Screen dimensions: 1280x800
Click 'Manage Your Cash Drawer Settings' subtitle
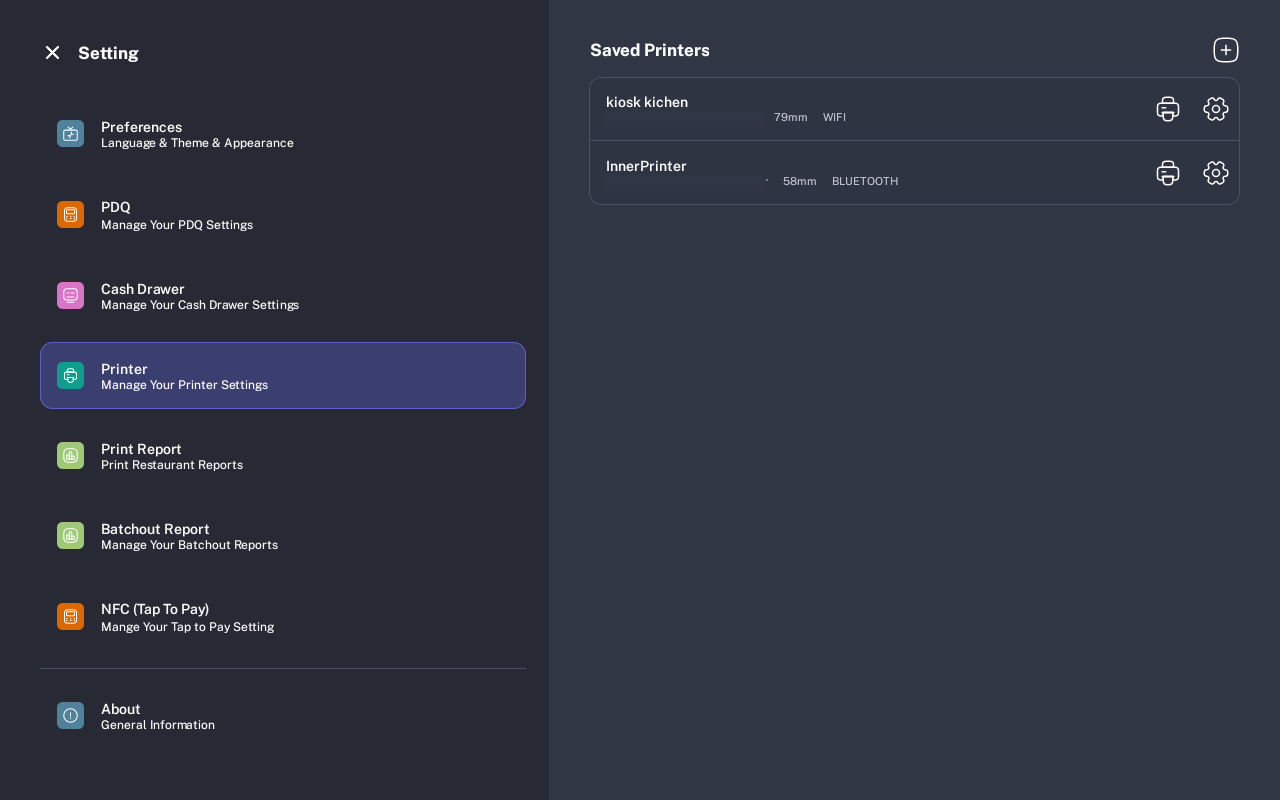point(200,305)
